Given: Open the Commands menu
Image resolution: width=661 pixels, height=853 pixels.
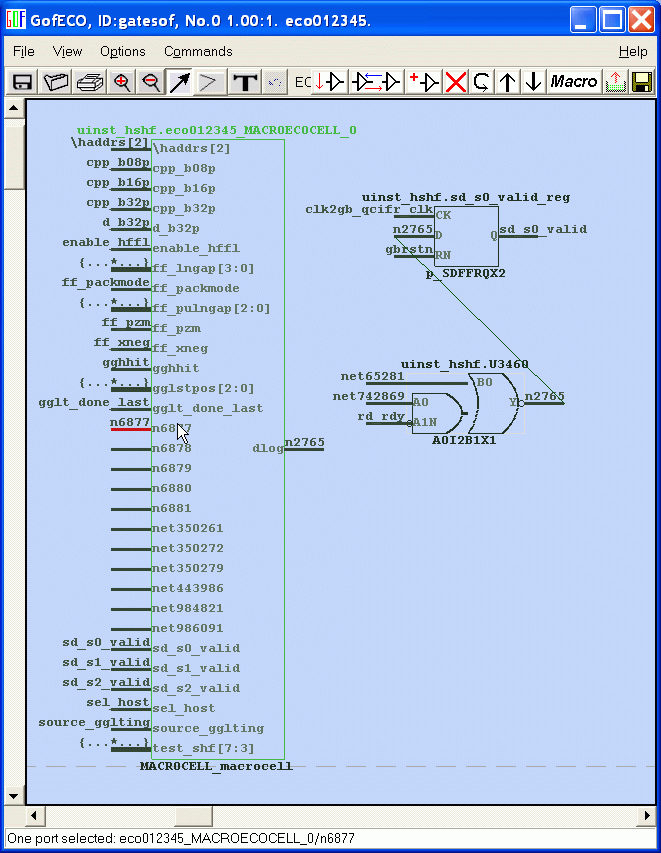Looking at the screenshot, I should coord(198,51).
